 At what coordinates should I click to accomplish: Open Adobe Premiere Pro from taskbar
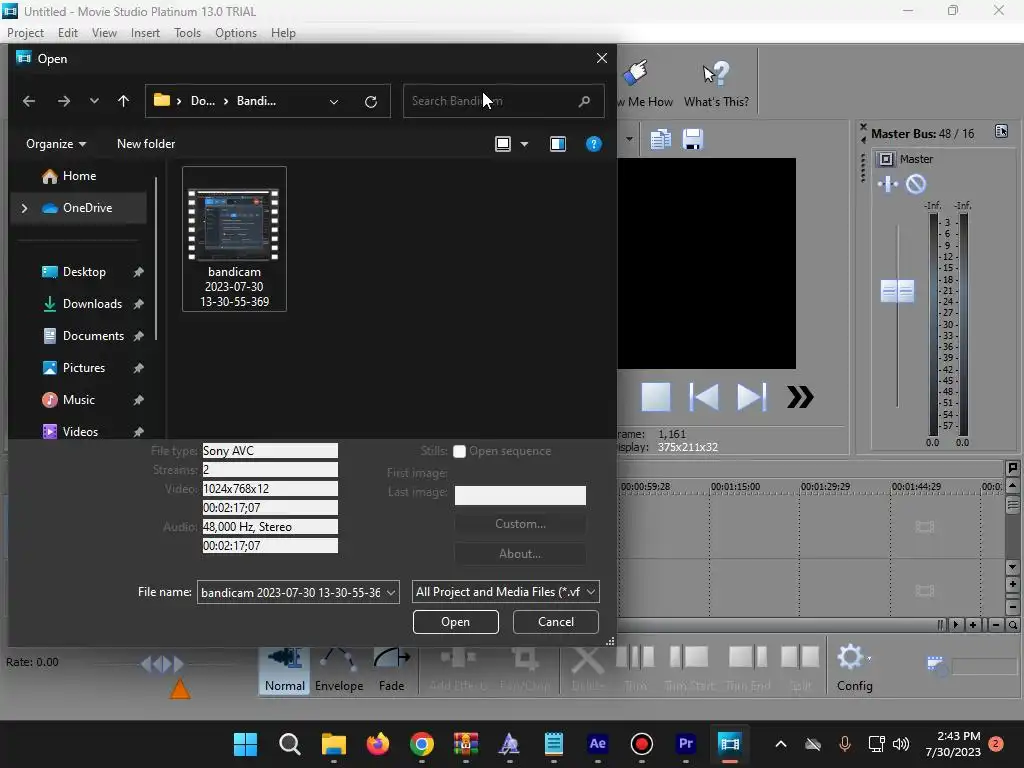[x=686, y=744]
